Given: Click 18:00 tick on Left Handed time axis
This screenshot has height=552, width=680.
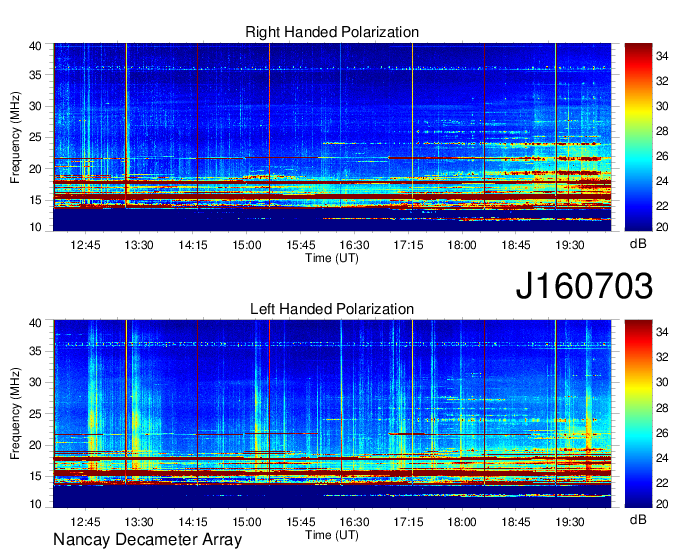Looking at the screenshot, I should coord(462,522).
